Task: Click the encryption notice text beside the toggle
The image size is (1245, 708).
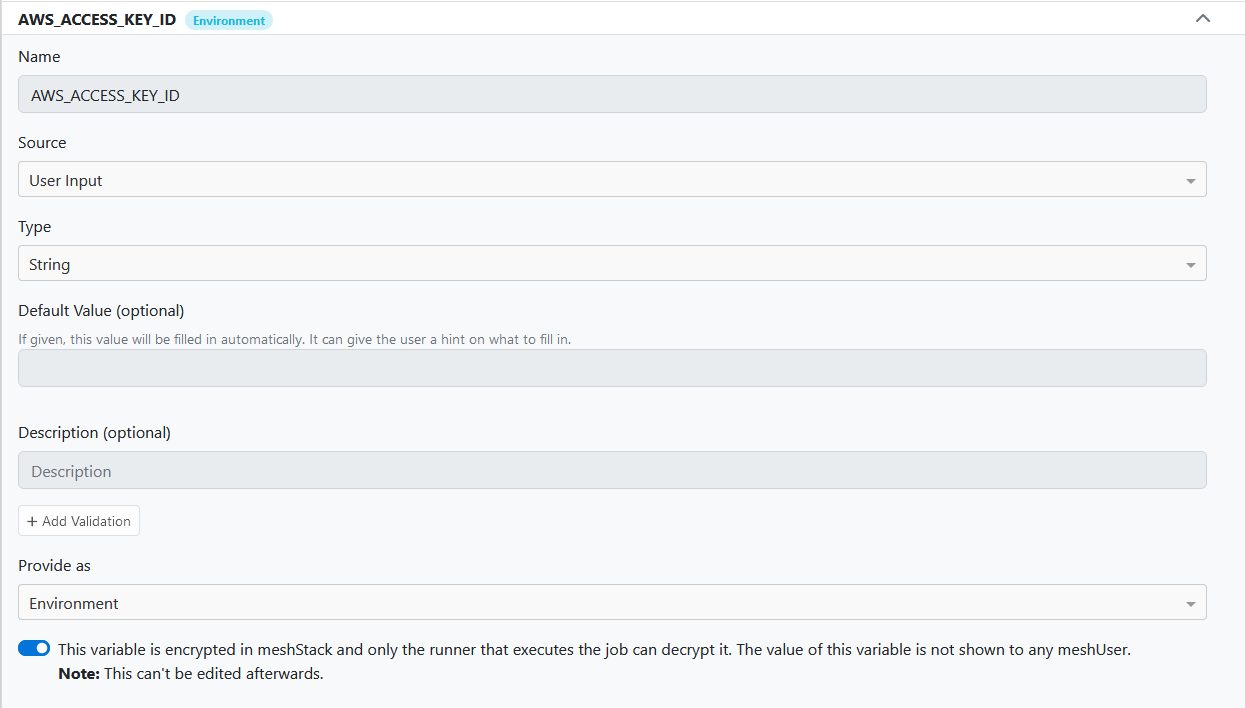Action: pos(594,661)
